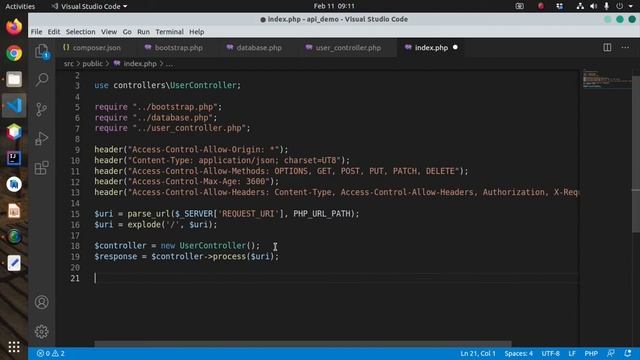Click the UserController text on line 3

[x=204, y=85]
